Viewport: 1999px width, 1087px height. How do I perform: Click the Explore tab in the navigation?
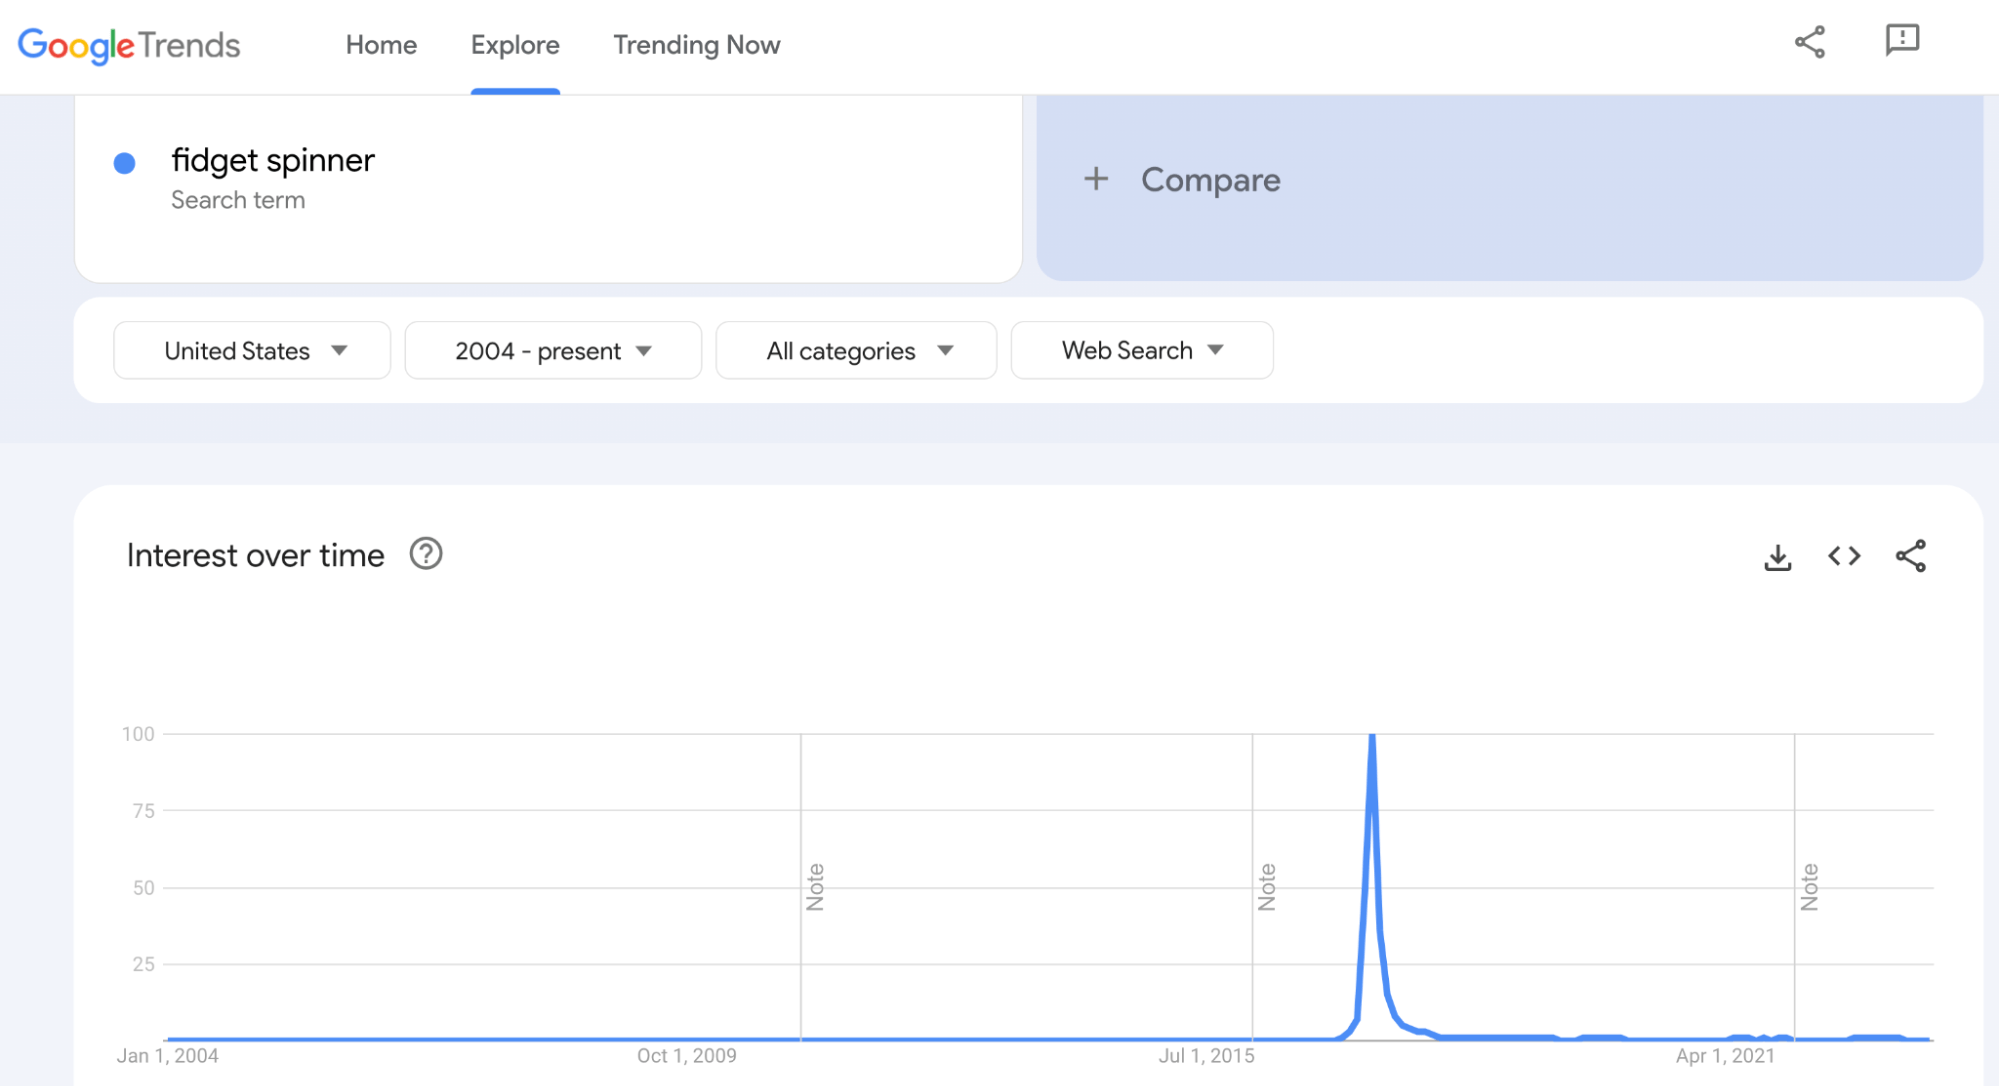coord(515,44)
